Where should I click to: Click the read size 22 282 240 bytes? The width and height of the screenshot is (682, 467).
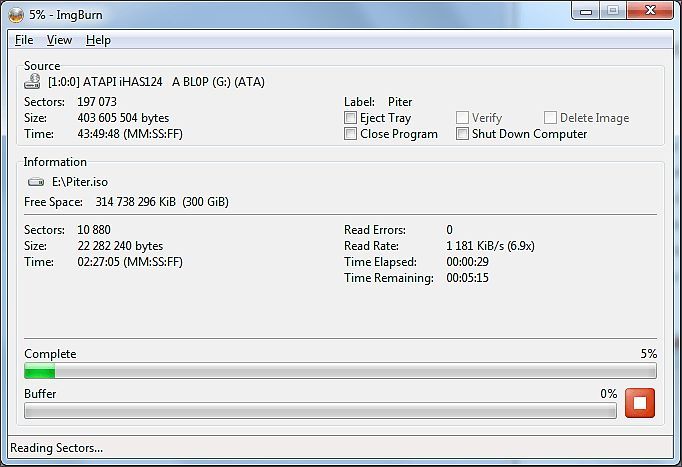120,246
